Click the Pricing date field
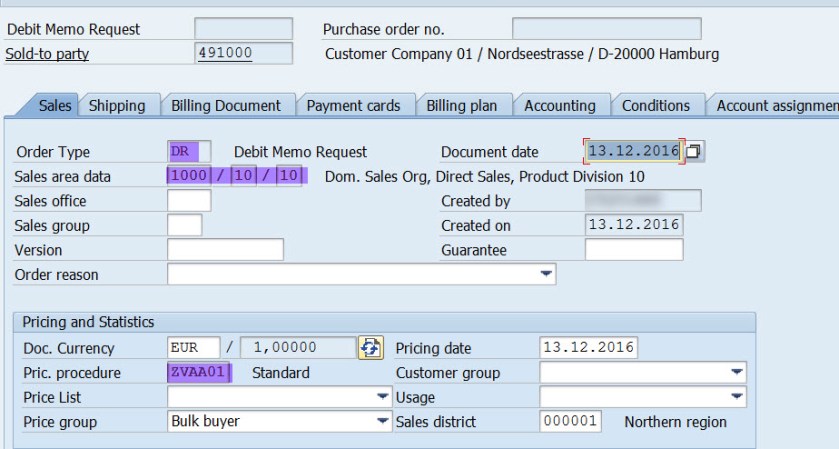 coord(588,348)
